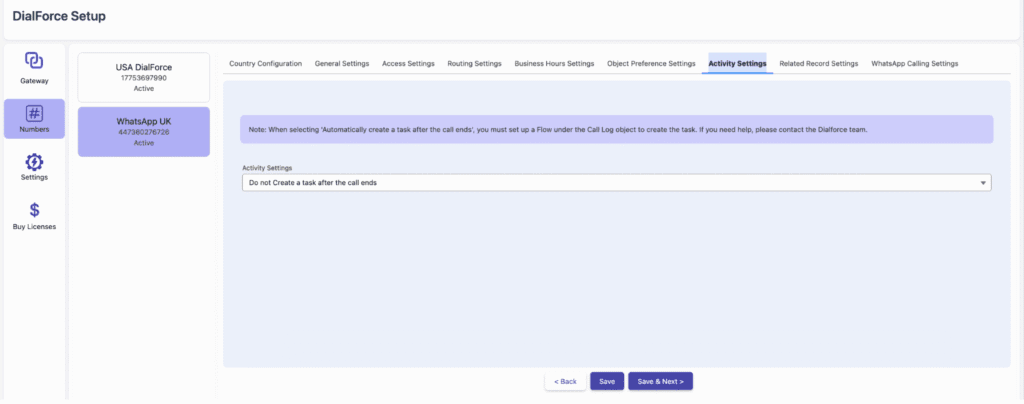This screenshot has height=404, width=1024.
Task: Select the USA DialForce number card
Action: click(x=144, y=77)
